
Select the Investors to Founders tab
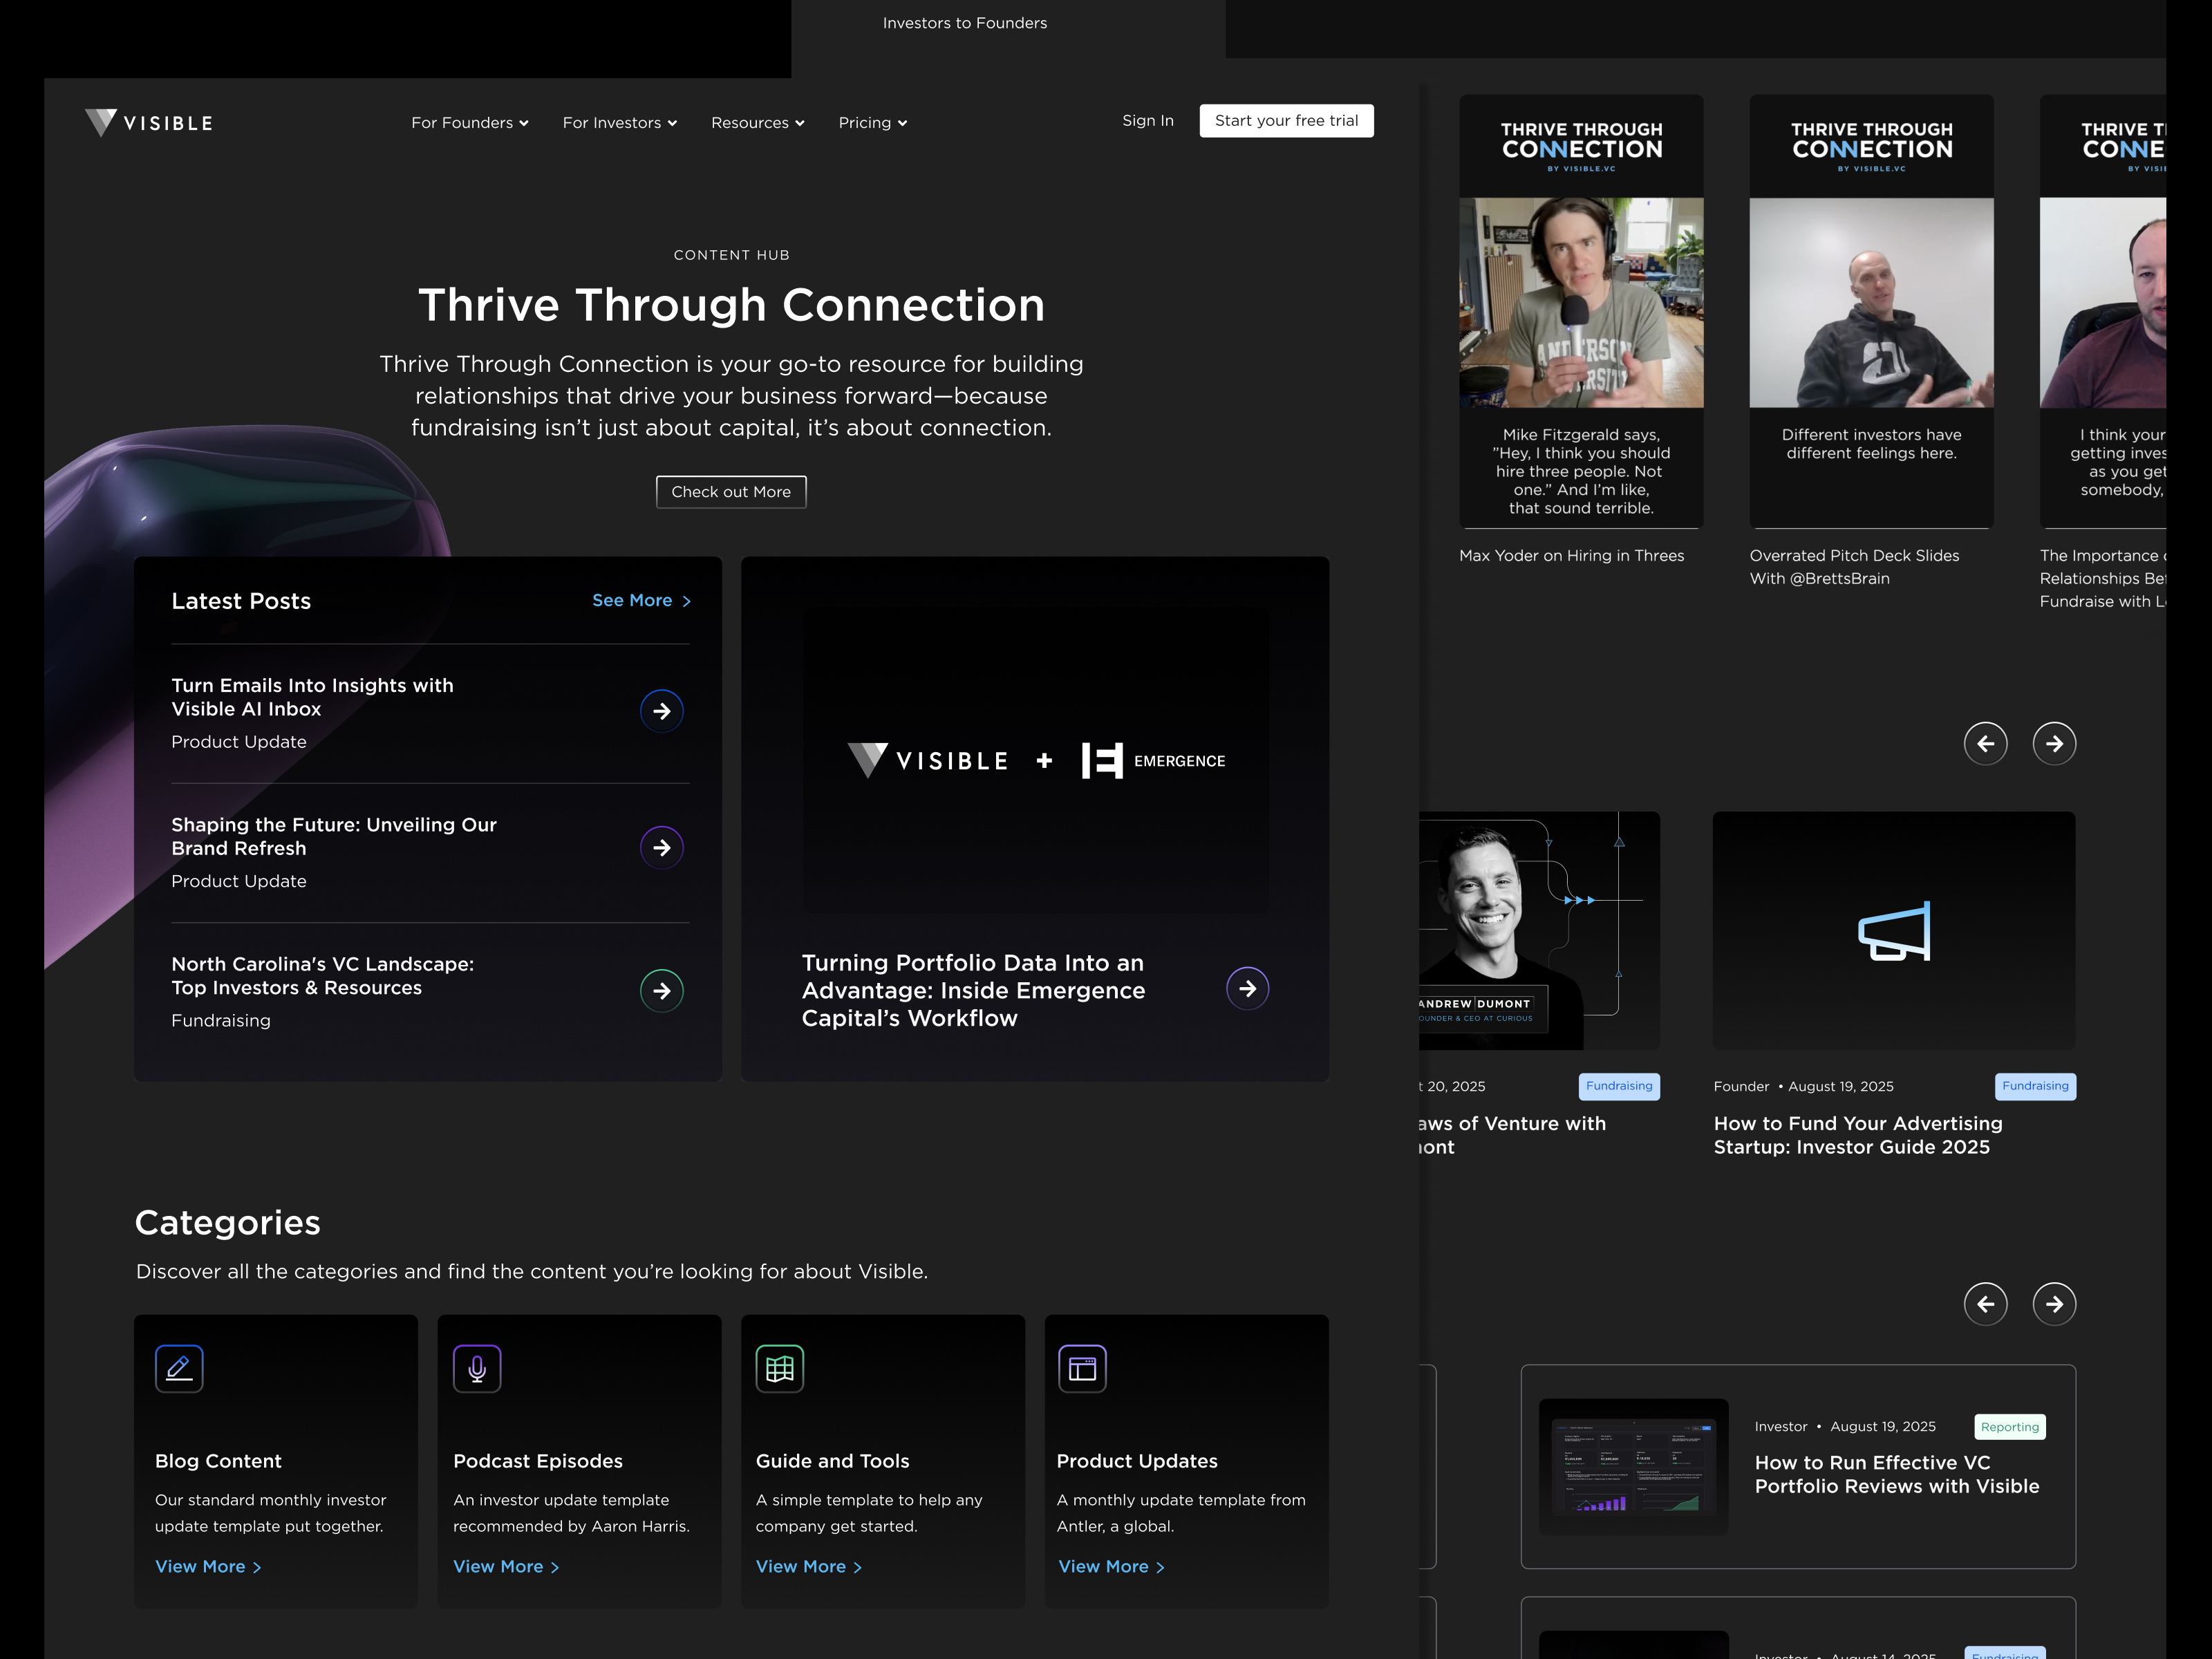pos(964,23)
